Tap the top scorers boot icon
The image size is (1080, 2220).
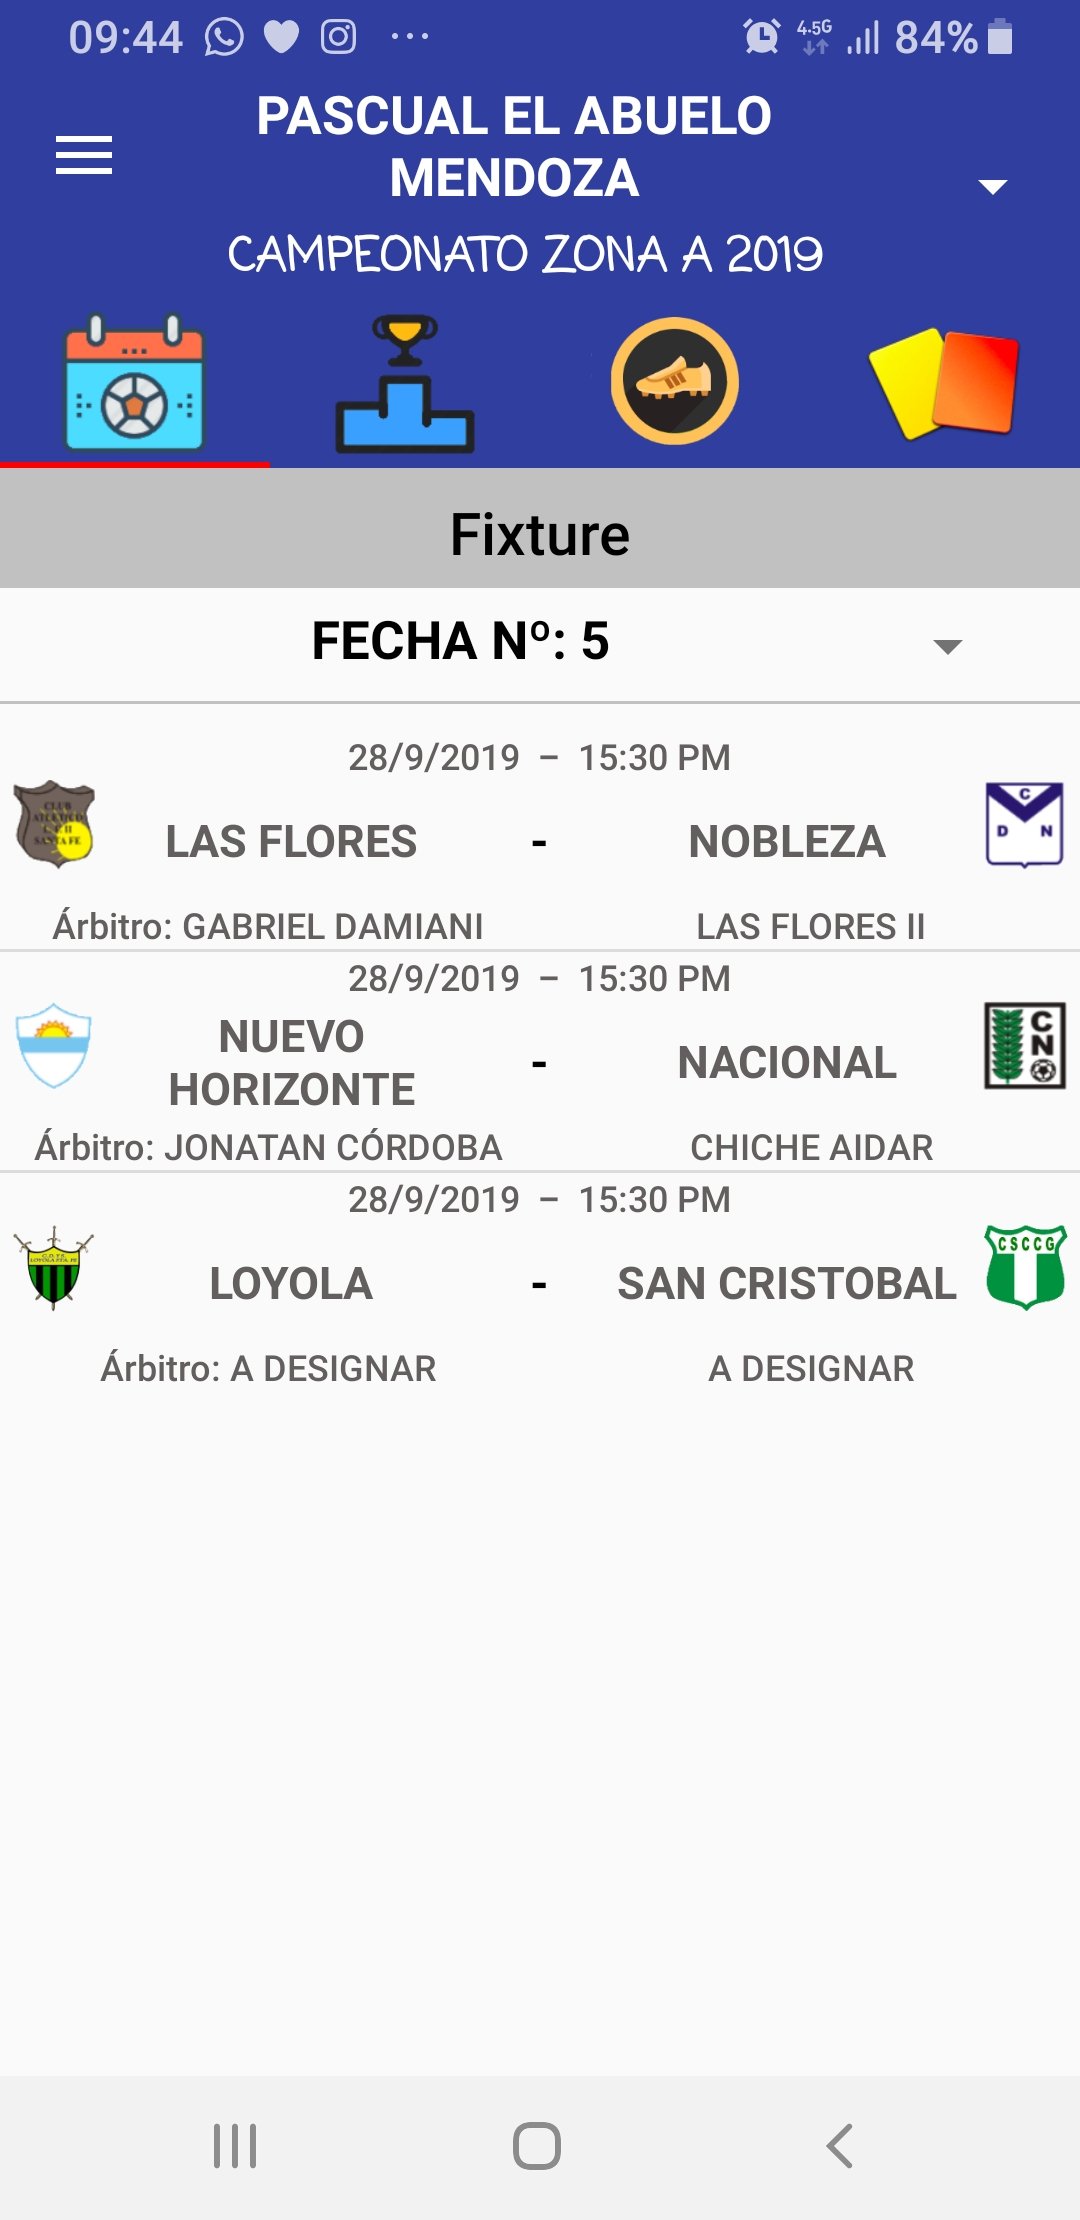coord(674,381)
